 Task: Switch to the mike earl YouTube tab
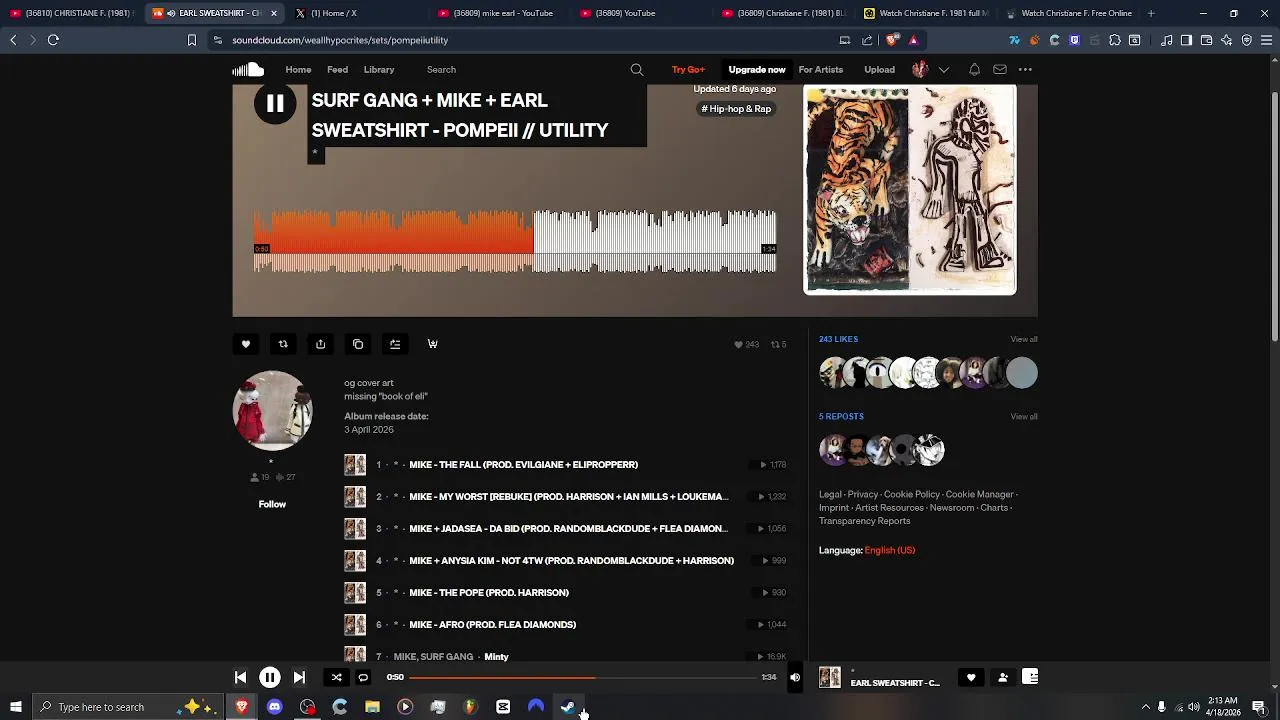(x=503, y=13)
